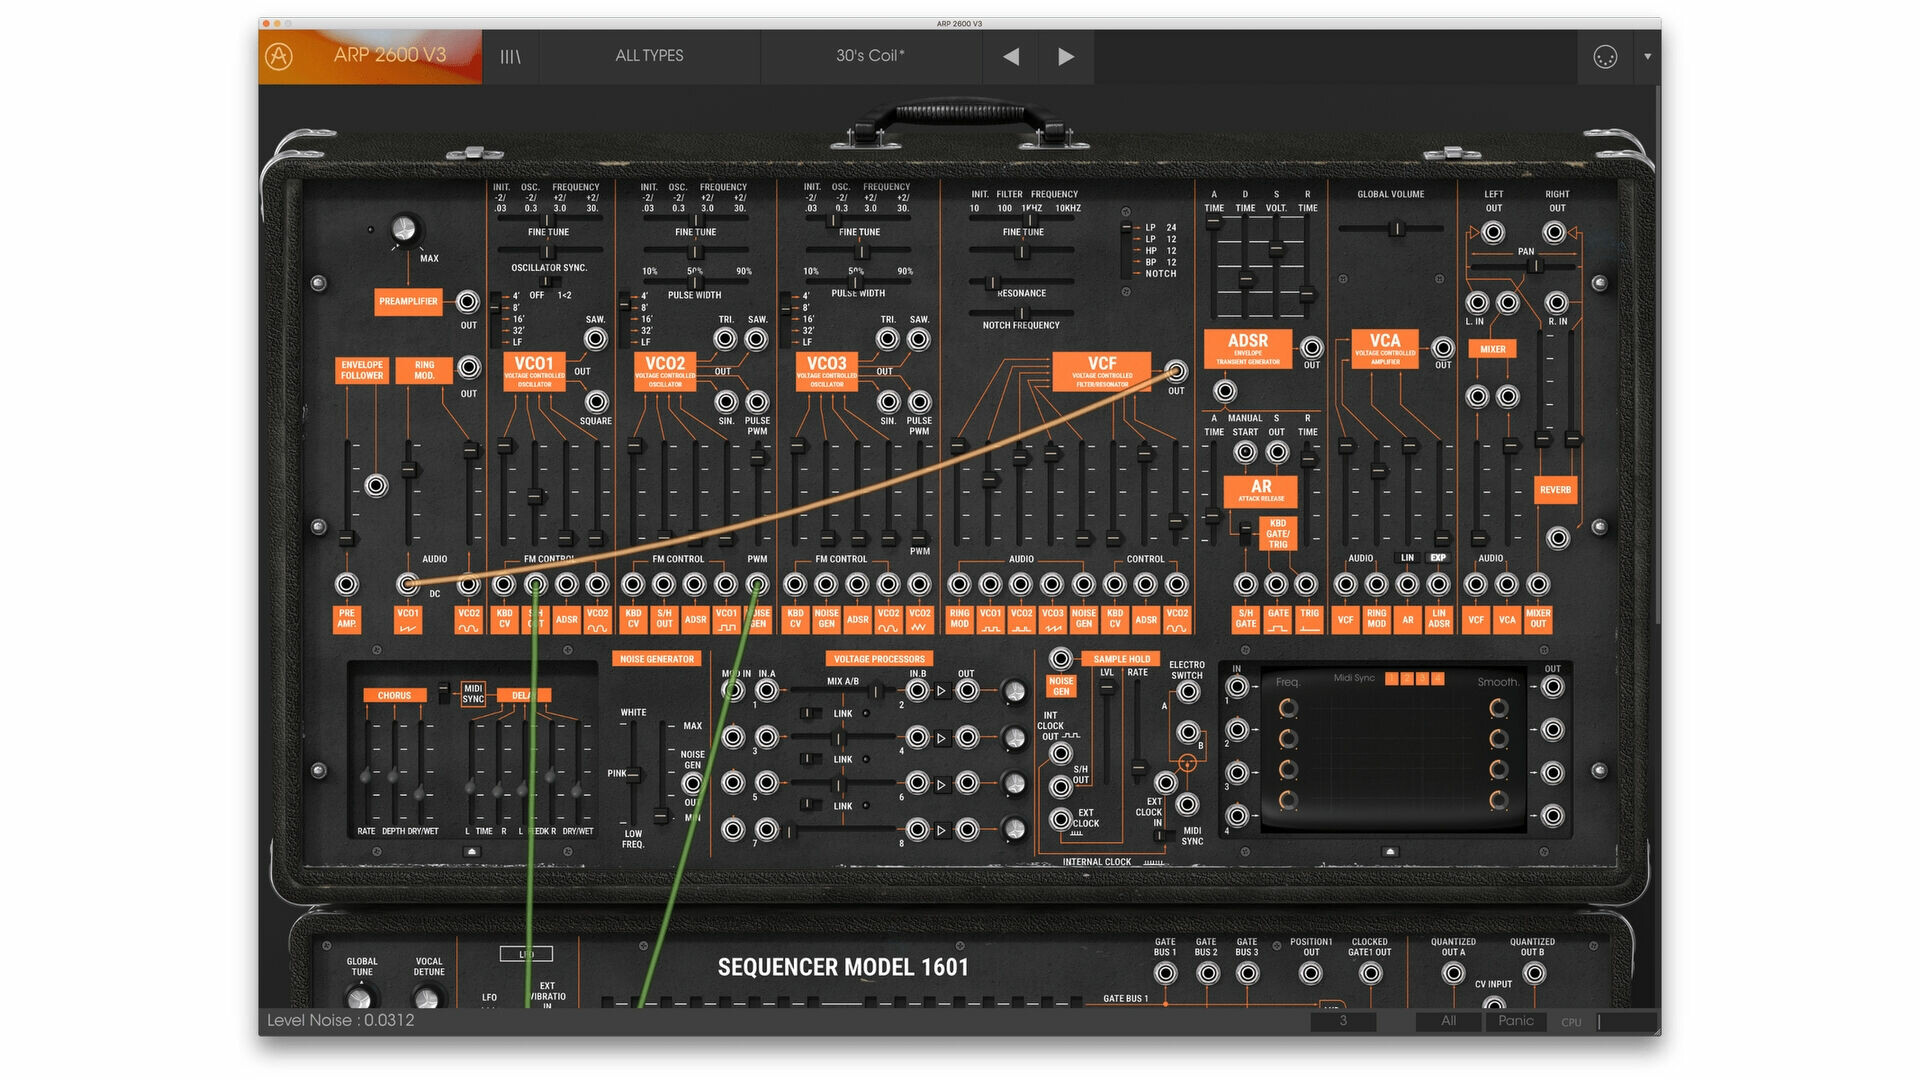Select Midi Sync tab 3

pos(1422,679)
